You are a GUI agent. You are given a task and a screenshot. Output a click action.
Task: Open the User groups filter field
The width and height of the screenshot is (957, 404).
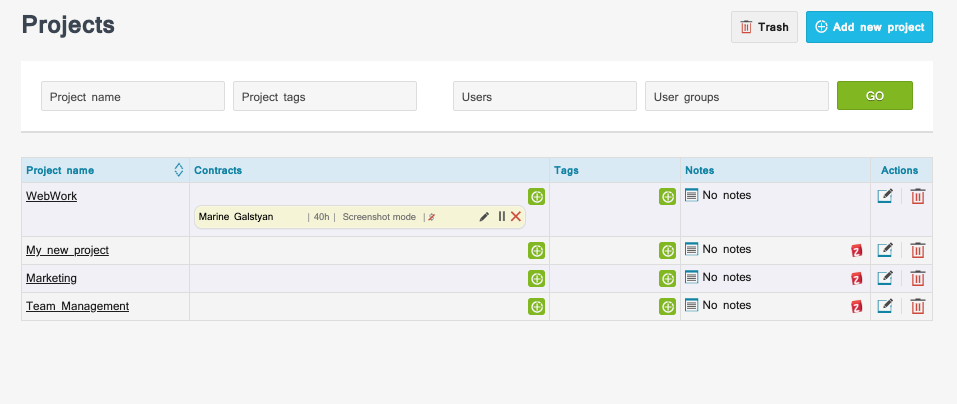pos(736,96)
